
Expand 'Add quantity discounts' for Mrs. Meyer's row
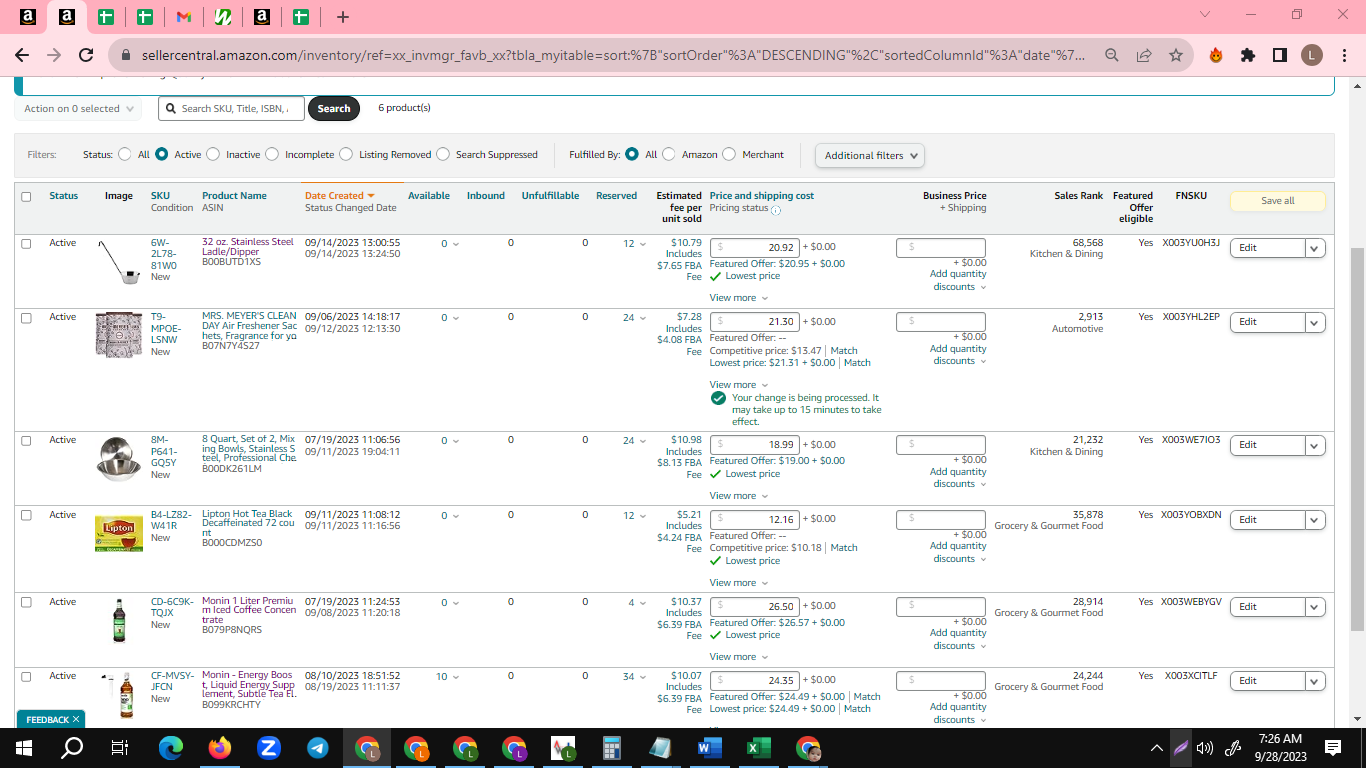click(958, 355)
